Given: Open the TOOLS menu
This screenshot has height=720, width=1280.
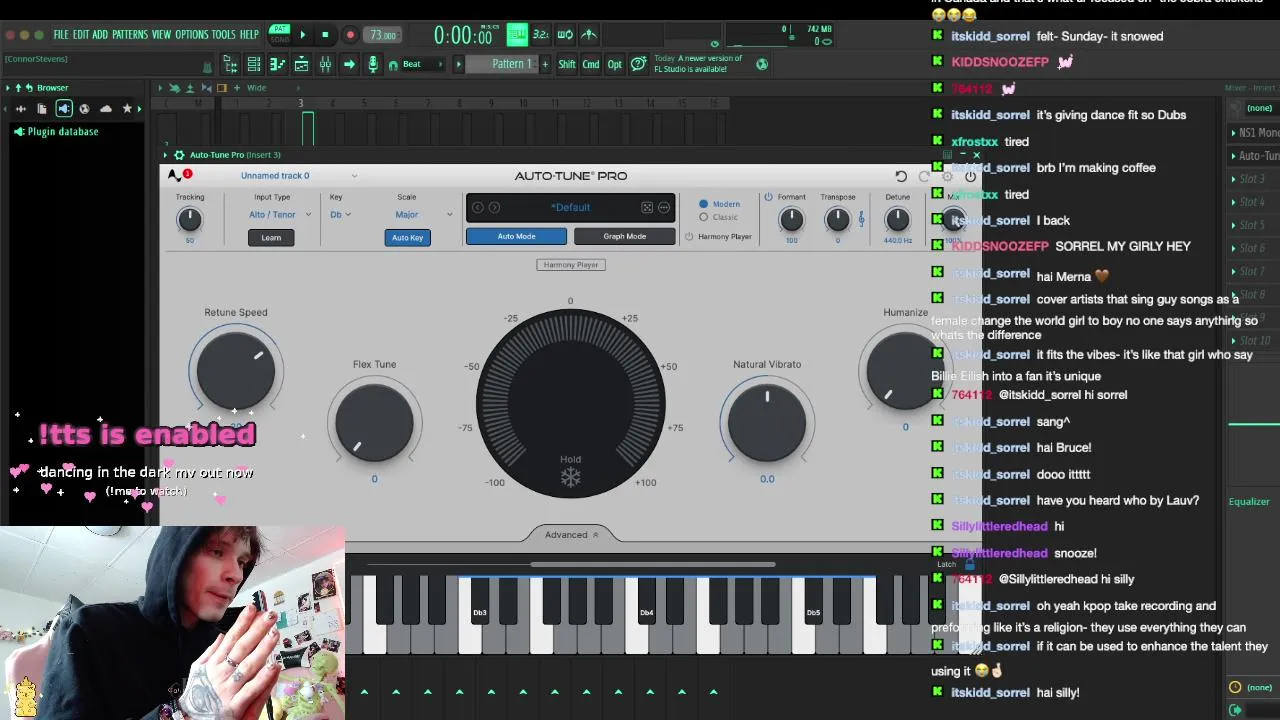Looking at the screenshot, I should tap(224, 34).
